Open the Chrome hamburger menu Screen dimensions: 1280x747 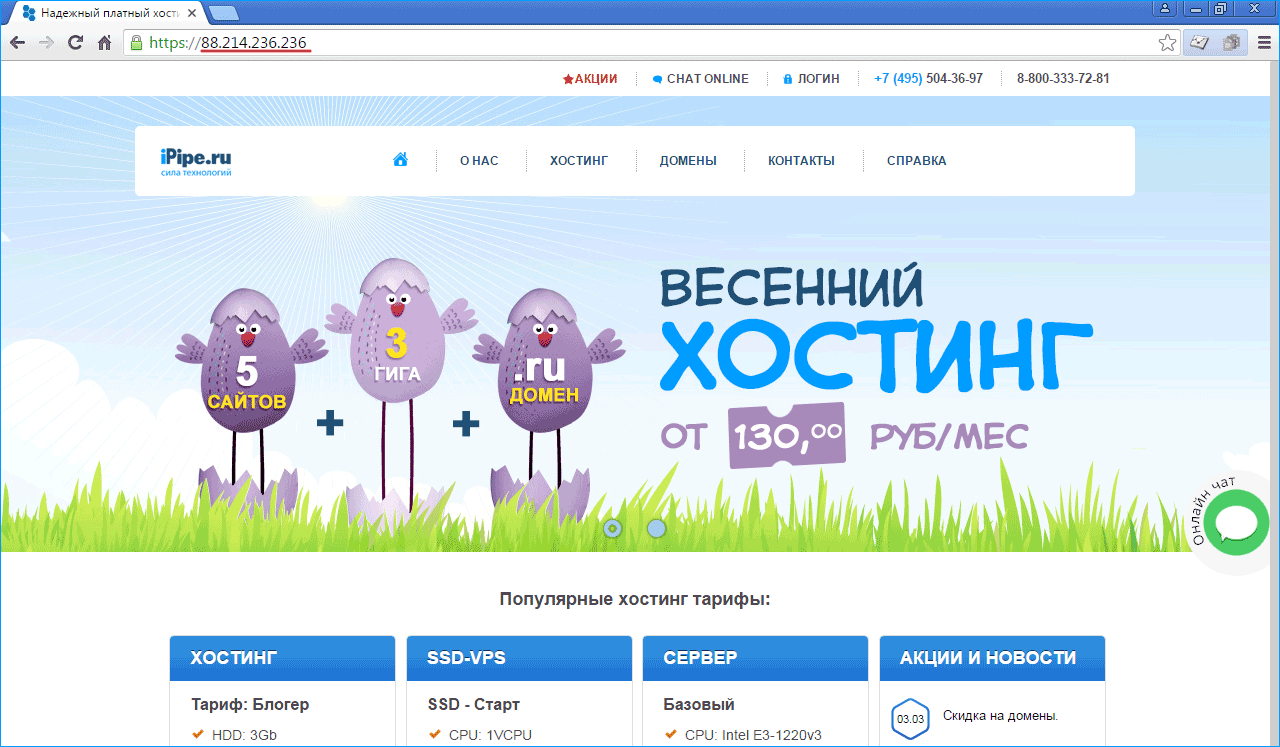click(1265, 43)
